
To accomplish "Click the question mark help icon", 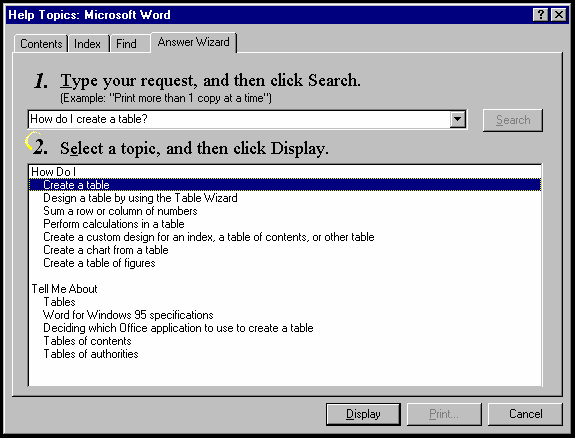I will (541, 15).
